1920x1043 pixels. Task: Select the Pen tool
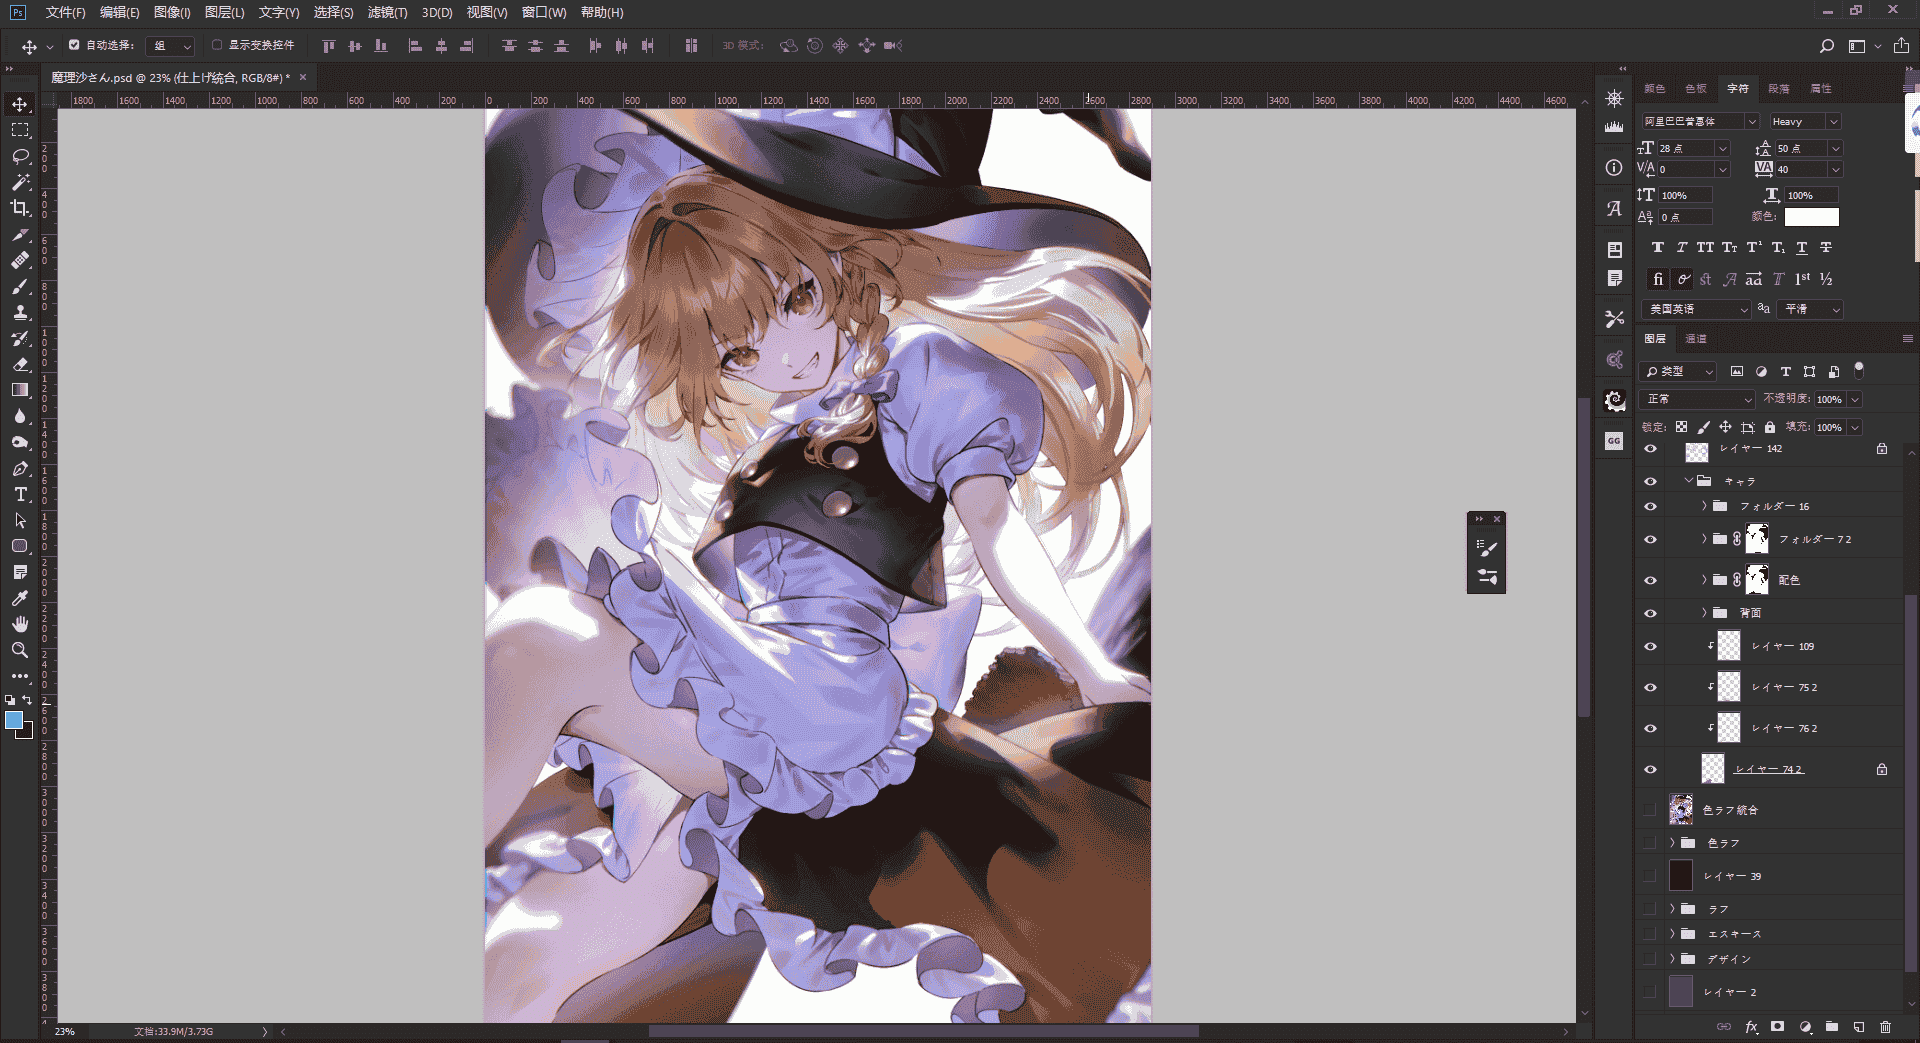pyautogui.click(x=20, y=468)
